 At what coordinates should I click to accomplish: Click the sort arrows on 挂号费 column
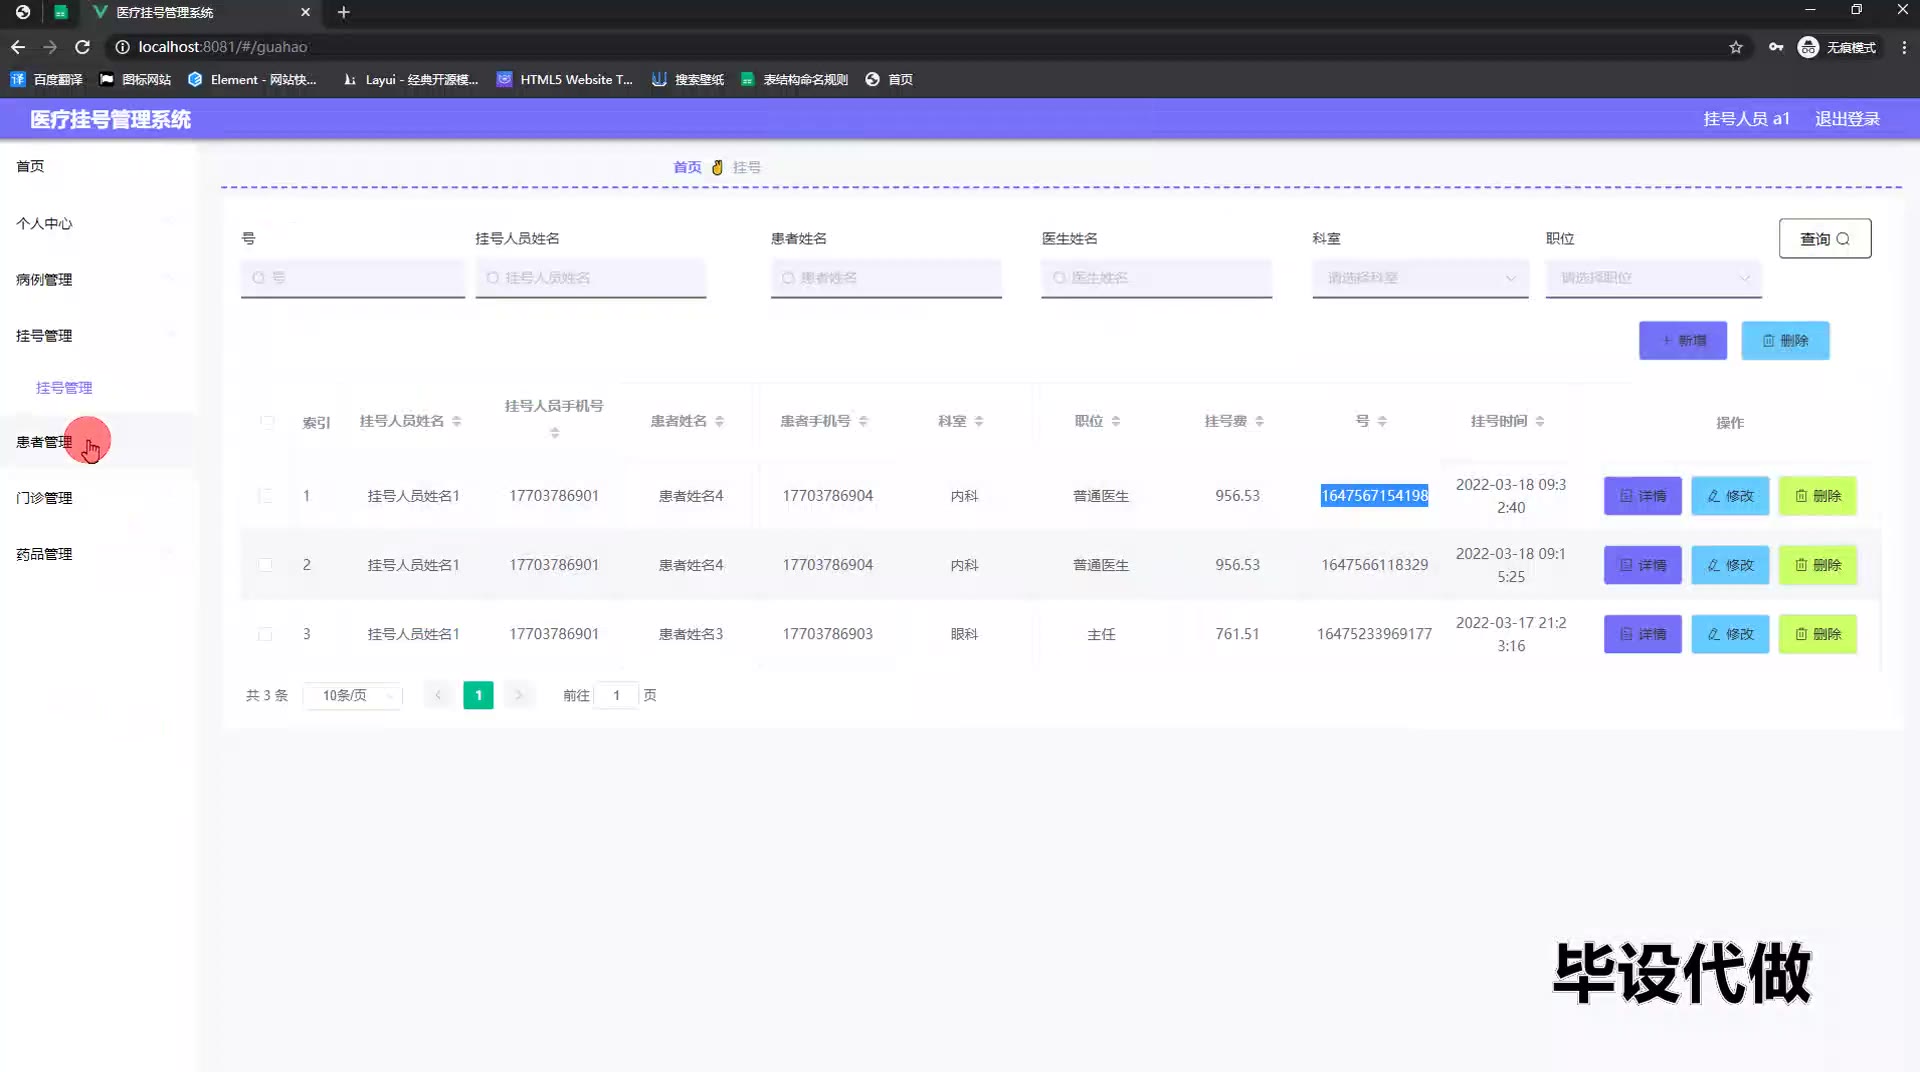point(1259,422)
